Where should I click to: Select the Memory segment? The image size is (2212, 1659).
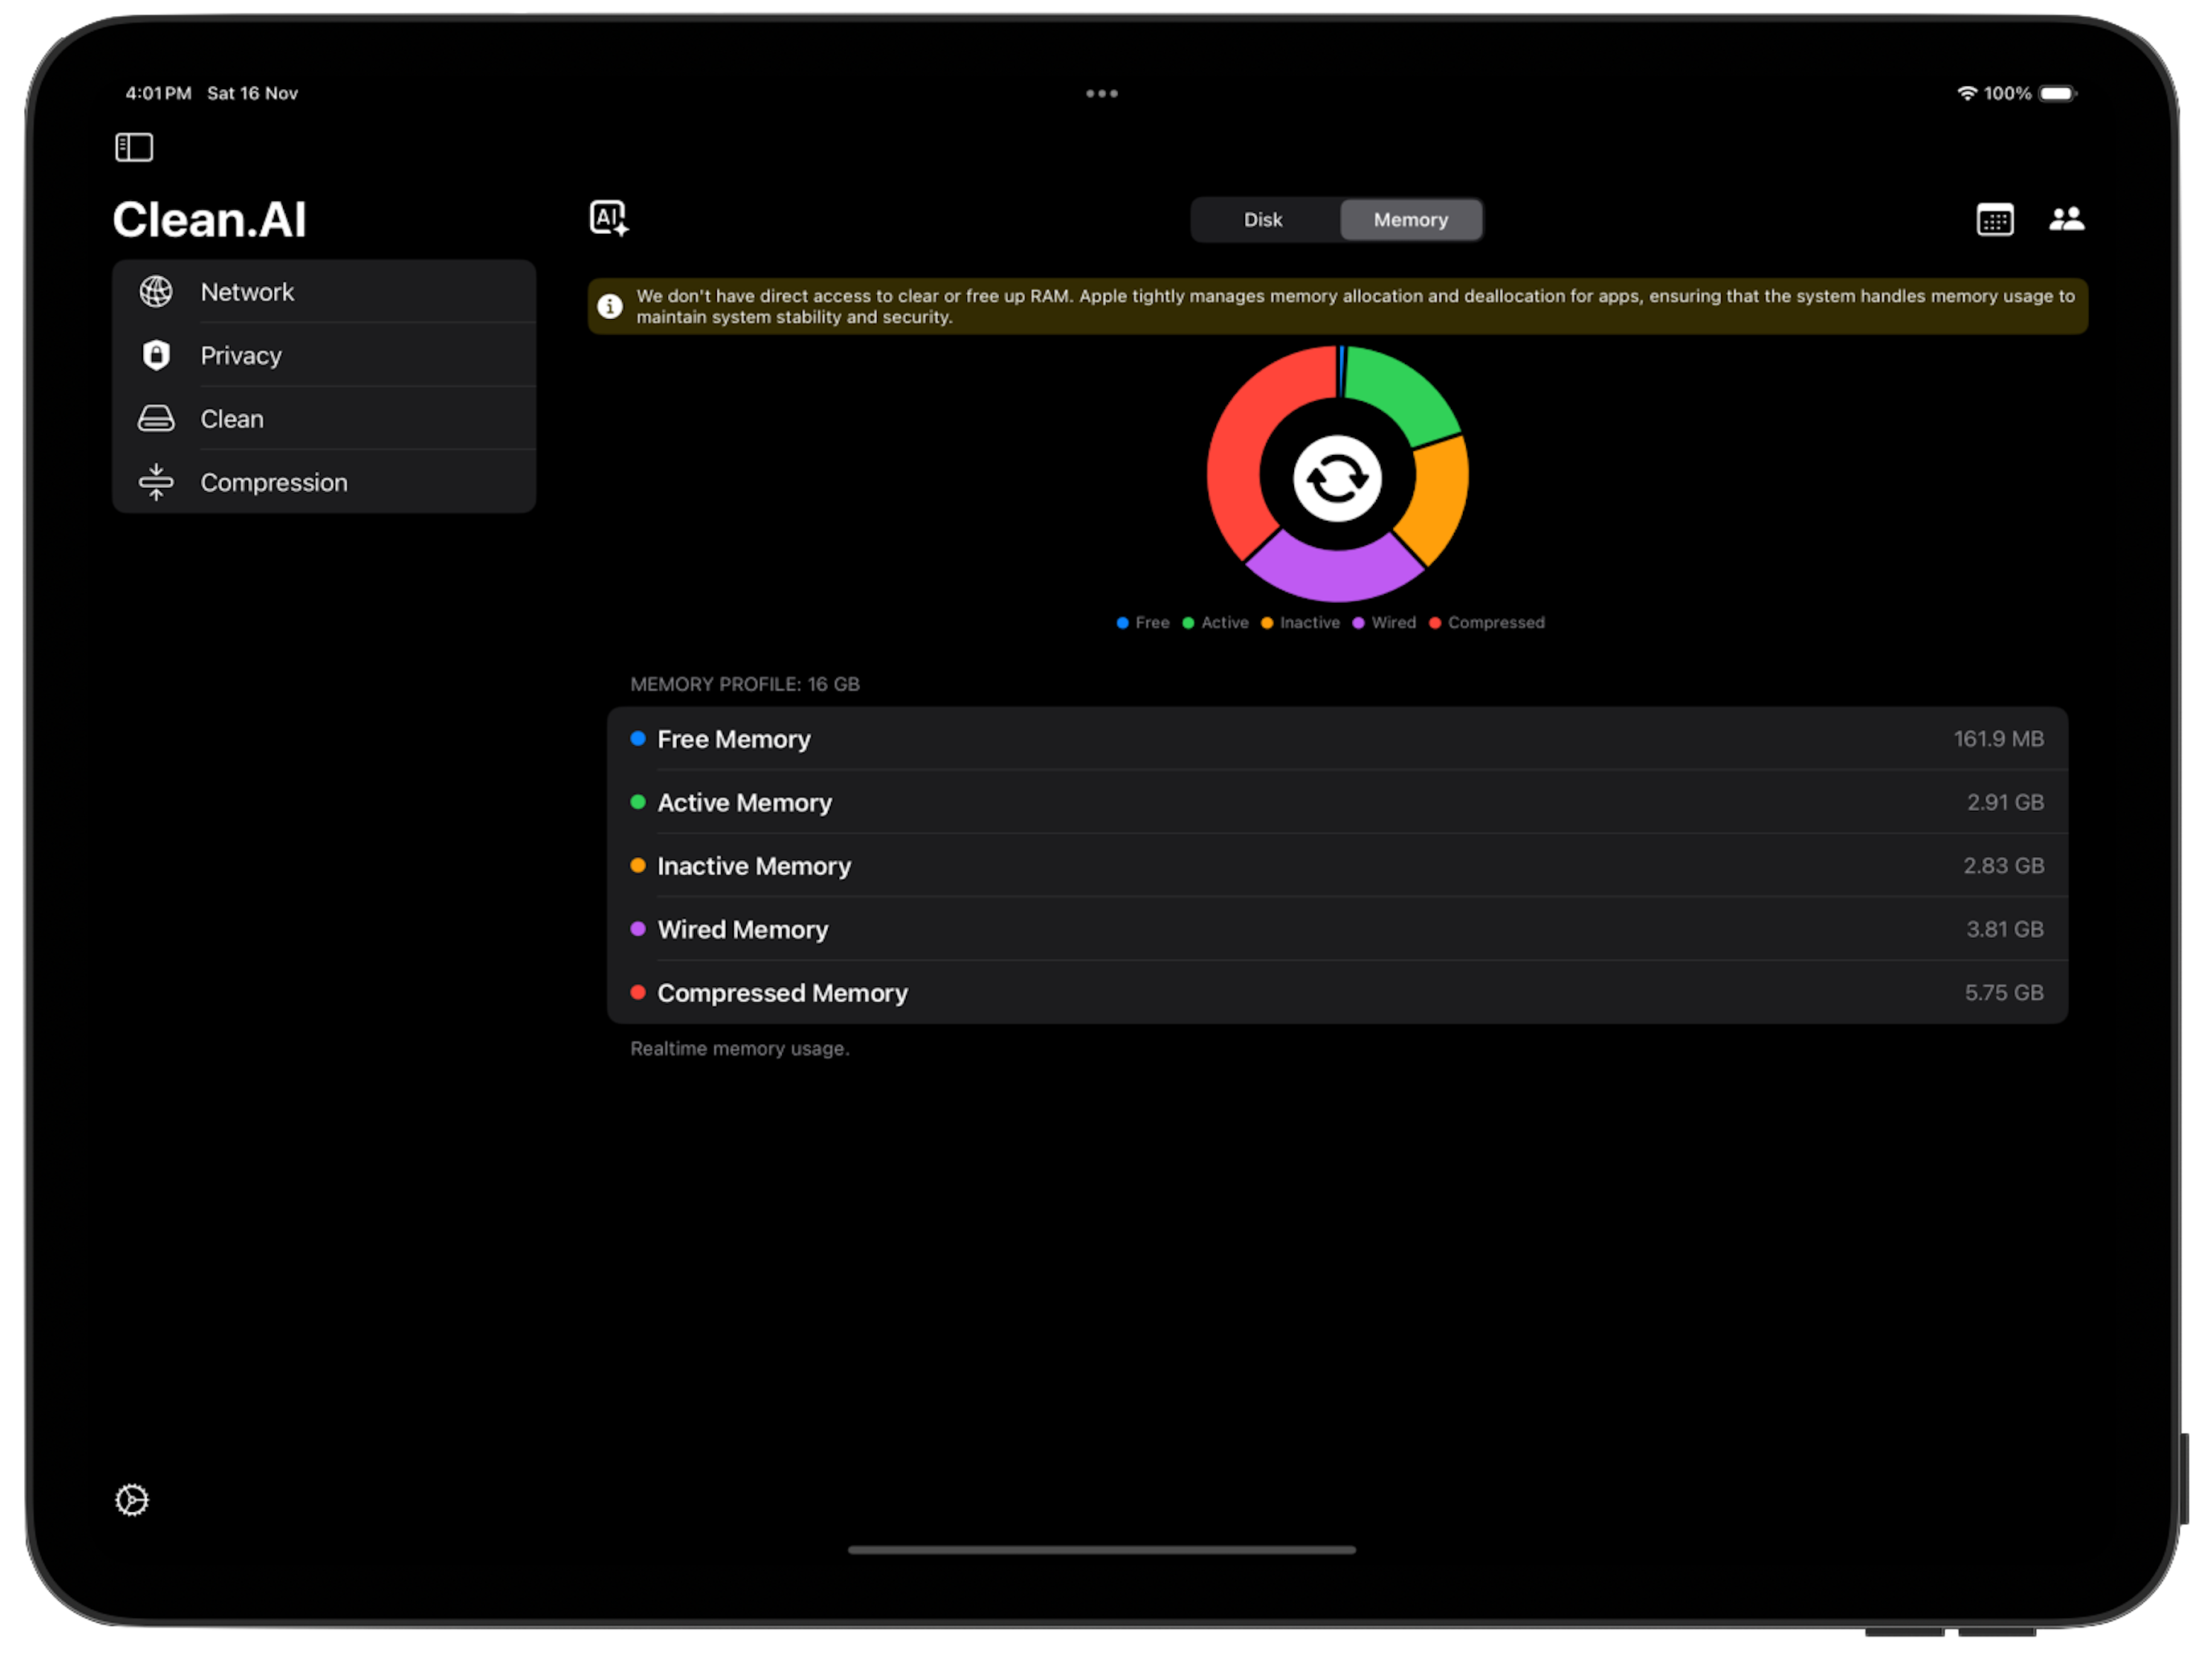coord(1410,220)
